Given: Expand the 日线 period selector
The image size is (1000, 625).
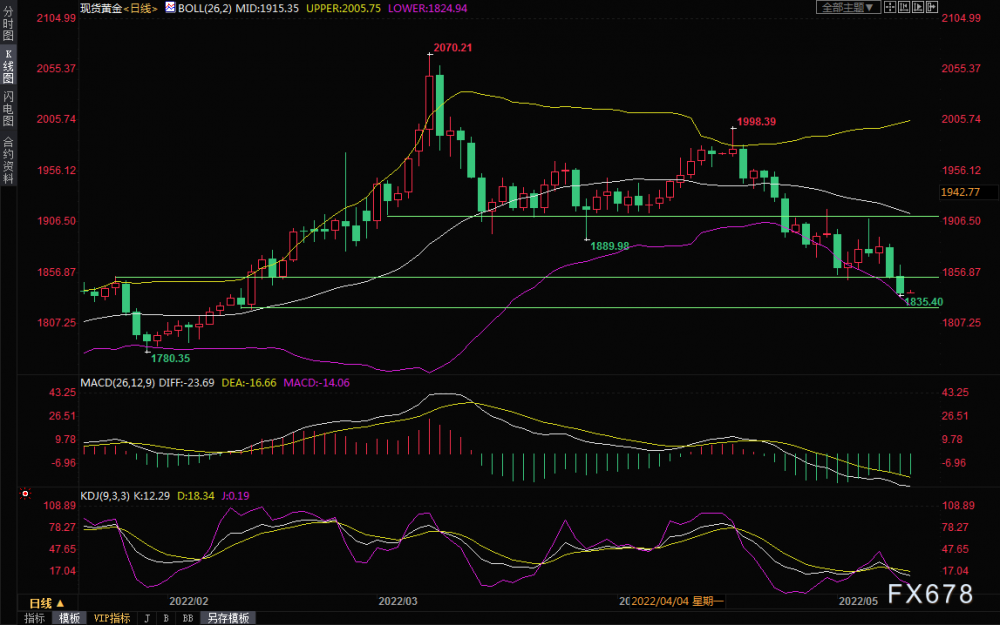Looking at the screenshot, I should (47, 603).
